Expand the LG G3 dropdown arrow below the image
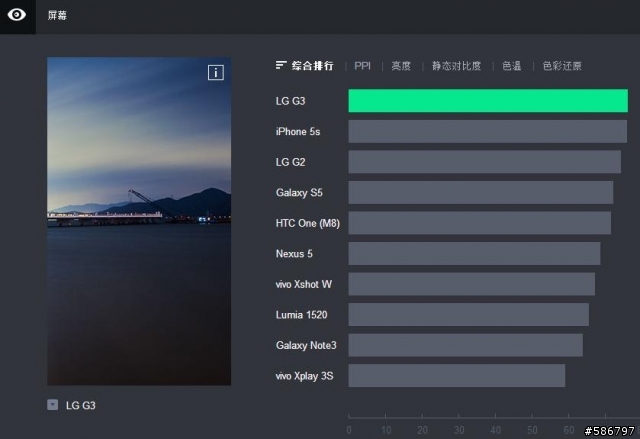Viewport: 640px width, 439px height. [52, 405]
